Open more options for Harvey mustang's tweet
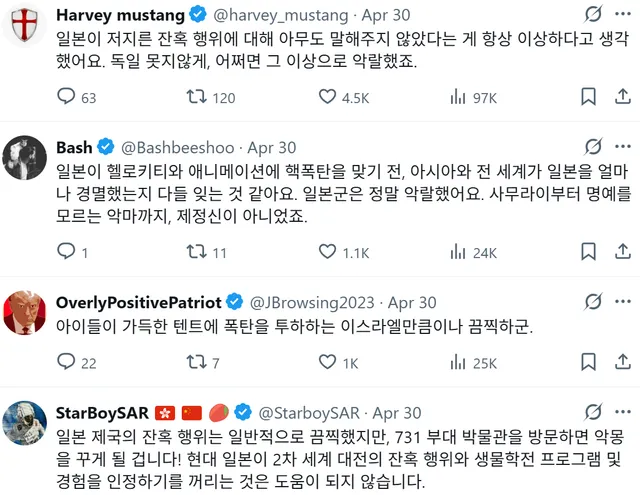The image size is (640, 495). tap(621, 16)
